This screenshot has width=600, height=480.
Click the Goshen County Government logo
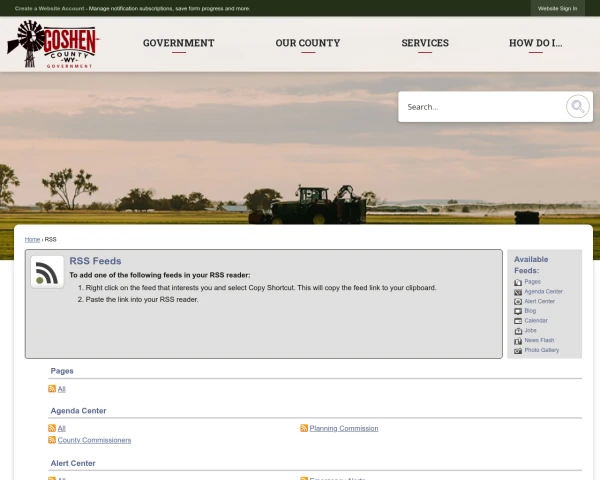pos(52,44)
